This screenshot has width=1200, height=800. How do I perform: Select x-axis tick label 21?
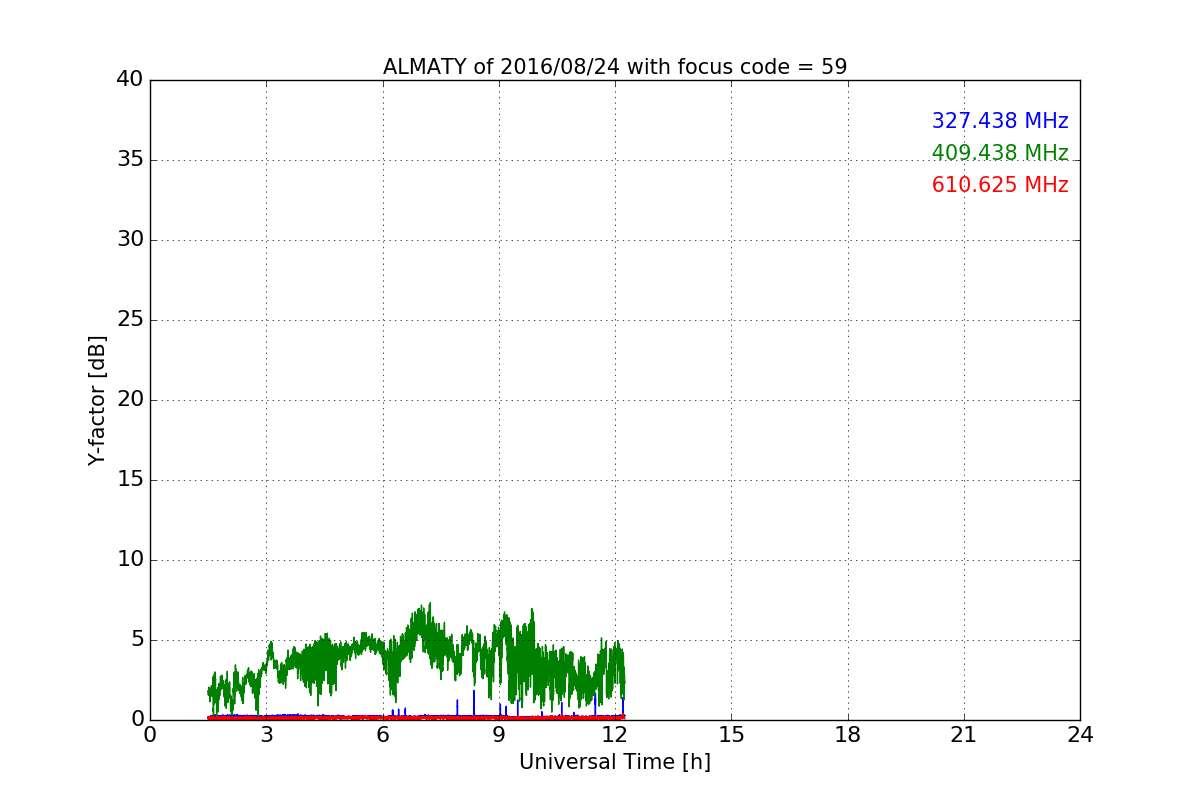point(964,735)
